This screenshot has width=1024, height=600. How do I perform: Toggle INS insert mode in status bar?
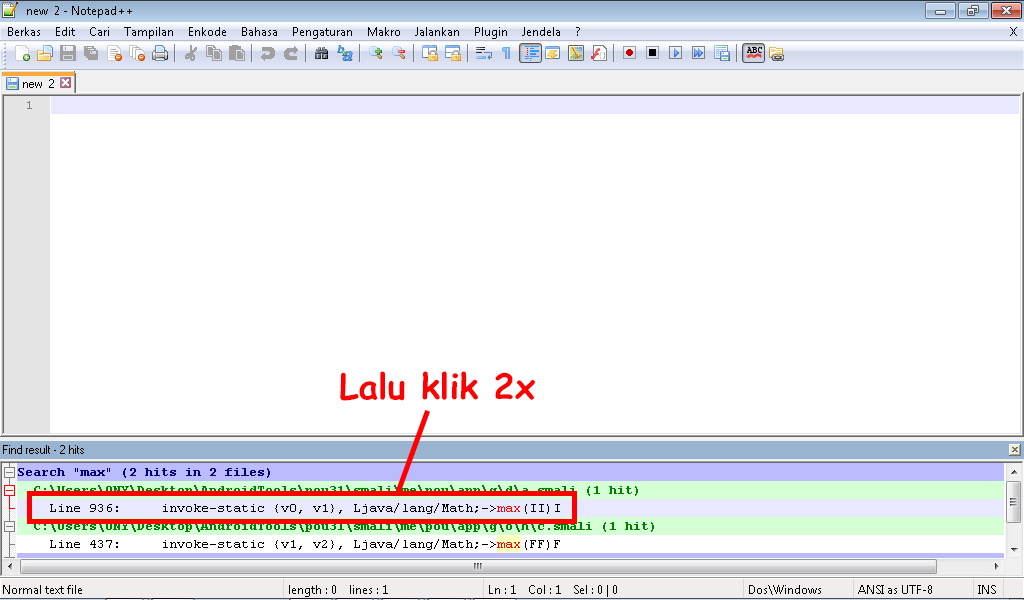pyautogui.click(x=986, y=590)
